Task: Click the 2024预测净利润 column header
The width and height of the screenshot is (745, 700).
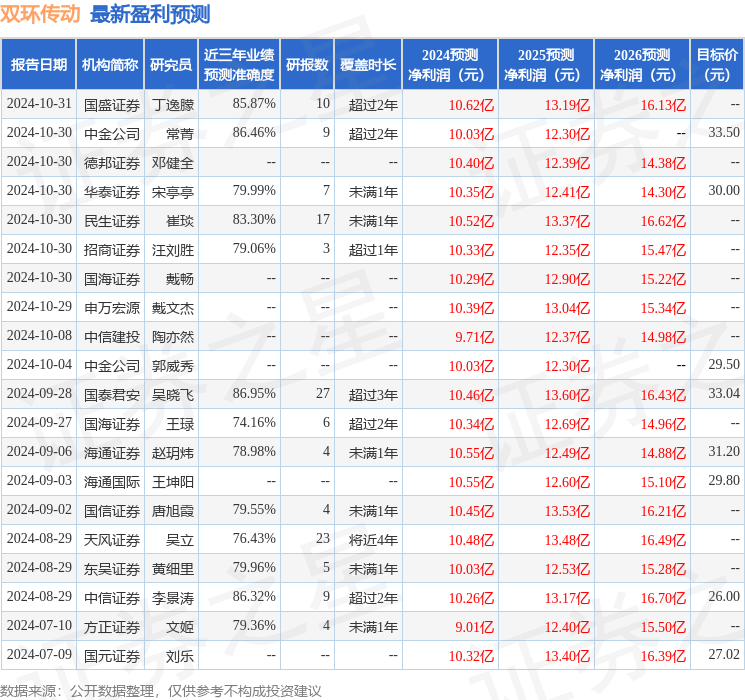Action: pyautogui.click(x=450, y=65)
